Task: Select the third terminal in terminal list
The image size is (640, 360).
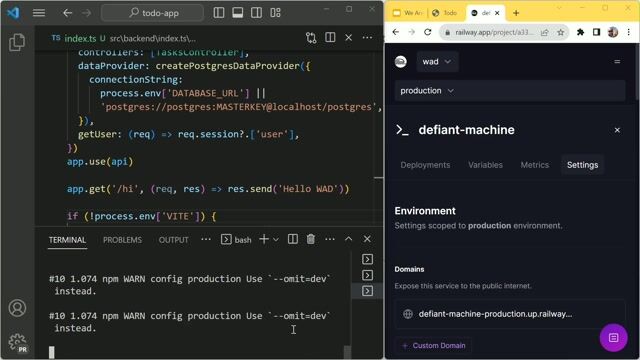Action: pyautogui.click(x=367, y=291)
